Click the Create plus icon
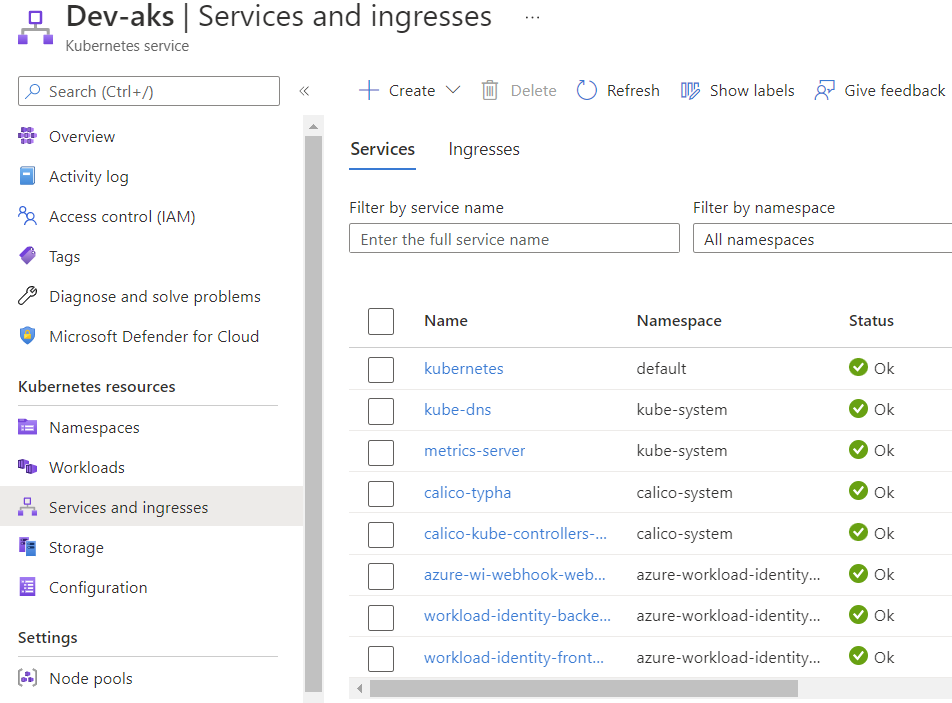 pos(369,90)
